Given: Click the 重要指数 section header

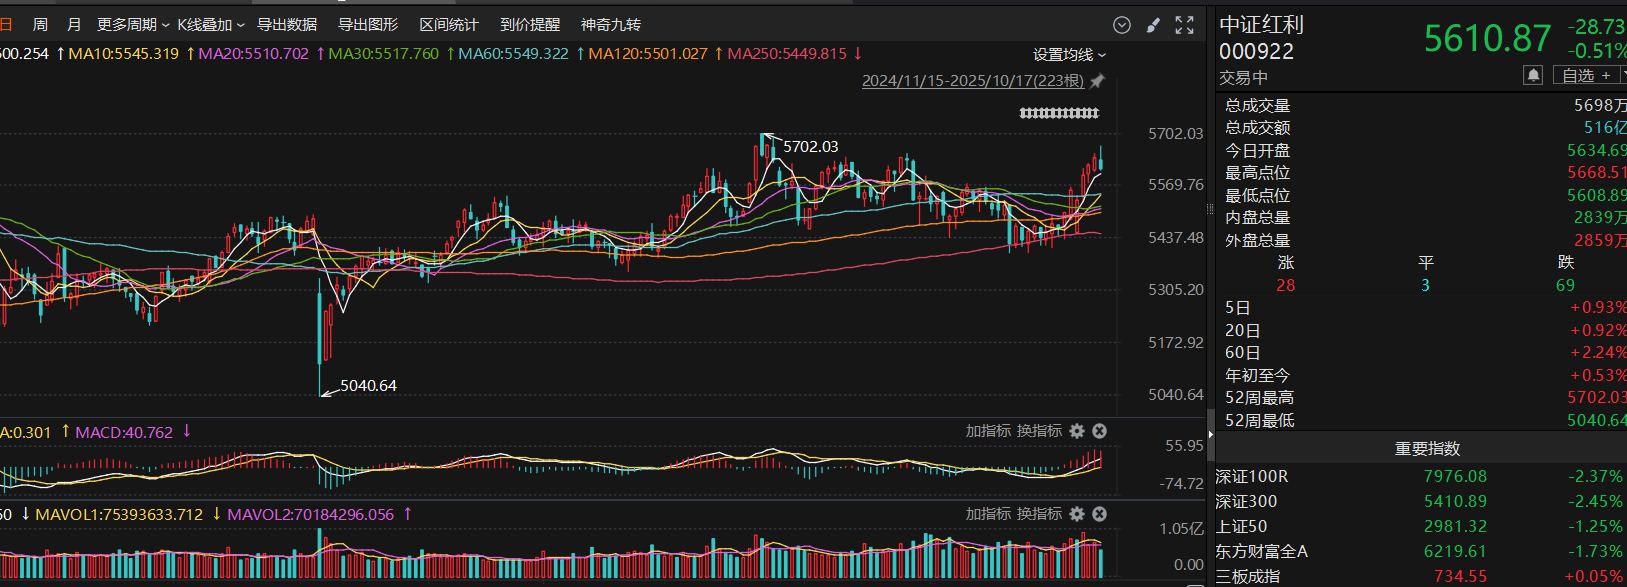Looking at the screenshot, I should coord(1427,449).
